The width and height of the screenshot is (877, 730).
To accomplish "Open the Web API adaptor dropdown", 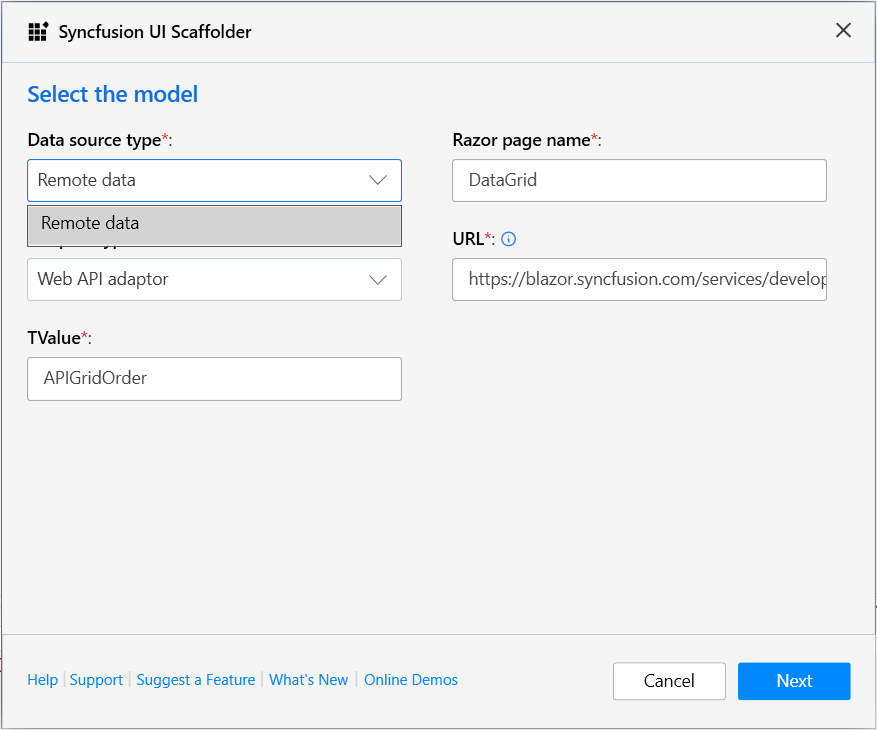I will pos(214,279).
